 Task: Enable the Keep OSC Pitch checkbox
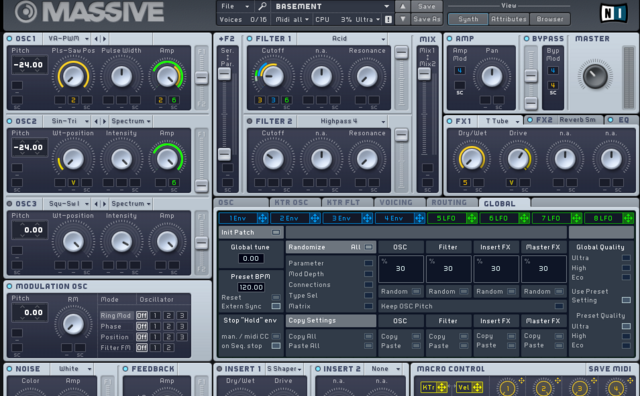[559, 306]
